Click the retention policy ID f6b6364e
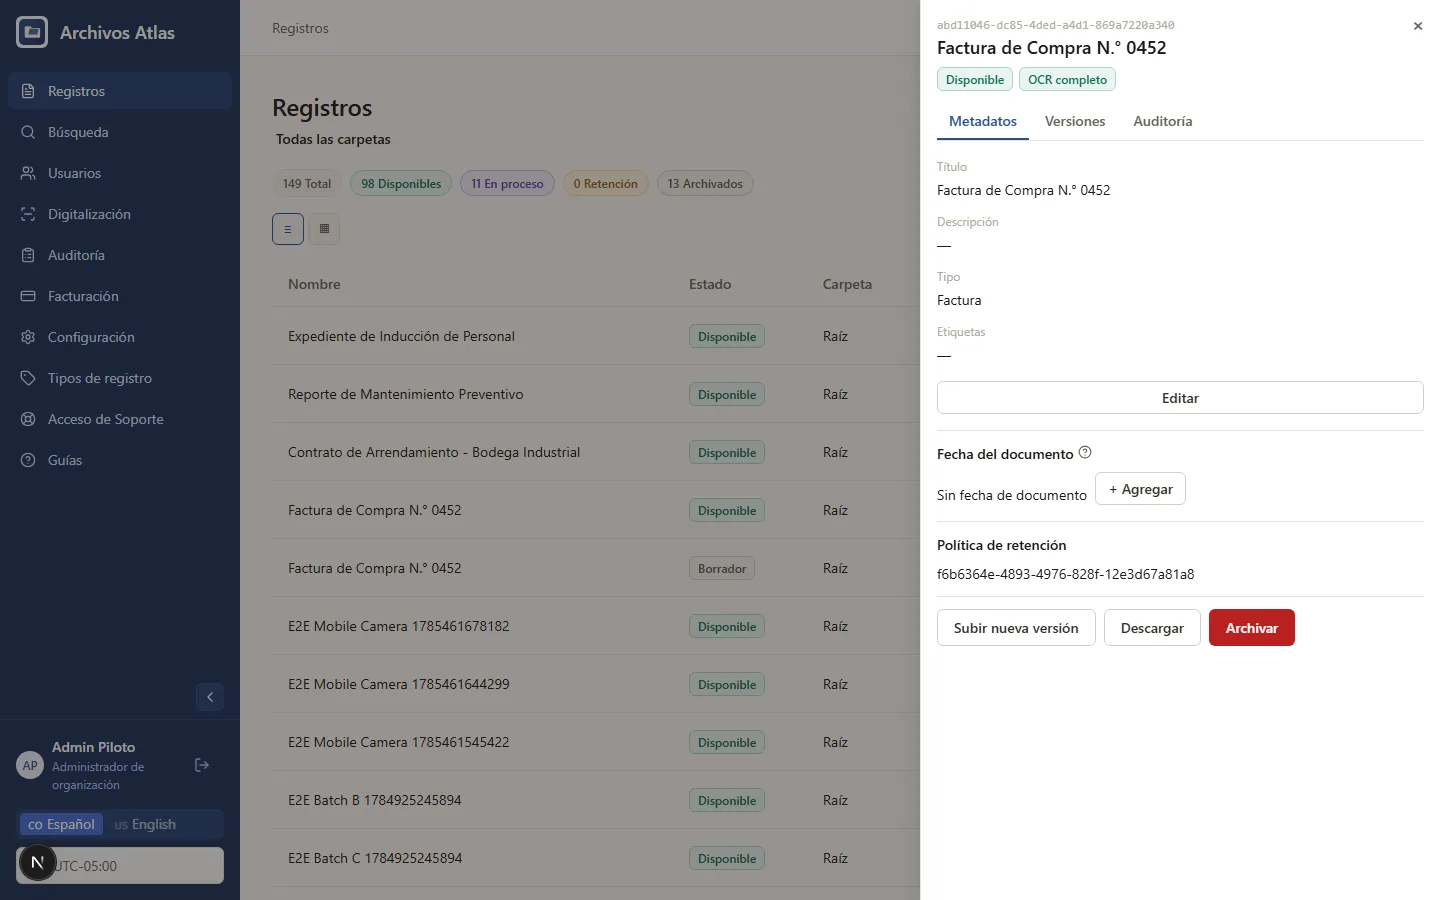This screenshot has width=1440, height=900. 1065,574
